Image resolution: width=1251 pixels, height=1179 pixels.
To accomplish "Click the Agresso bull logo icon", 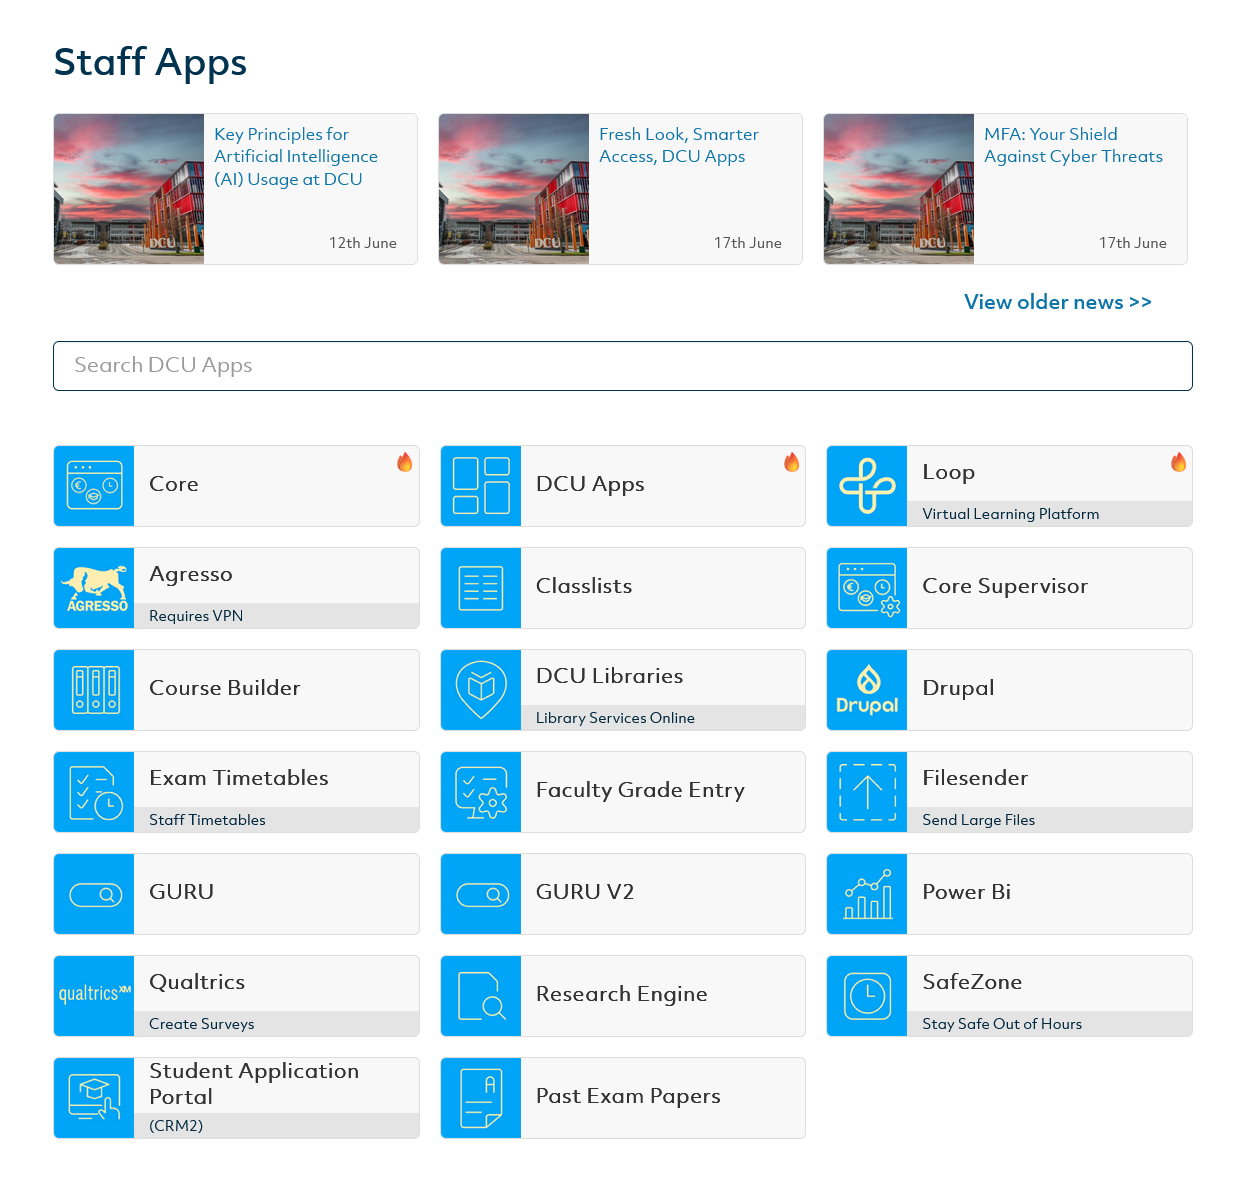I will coord(94,588).
